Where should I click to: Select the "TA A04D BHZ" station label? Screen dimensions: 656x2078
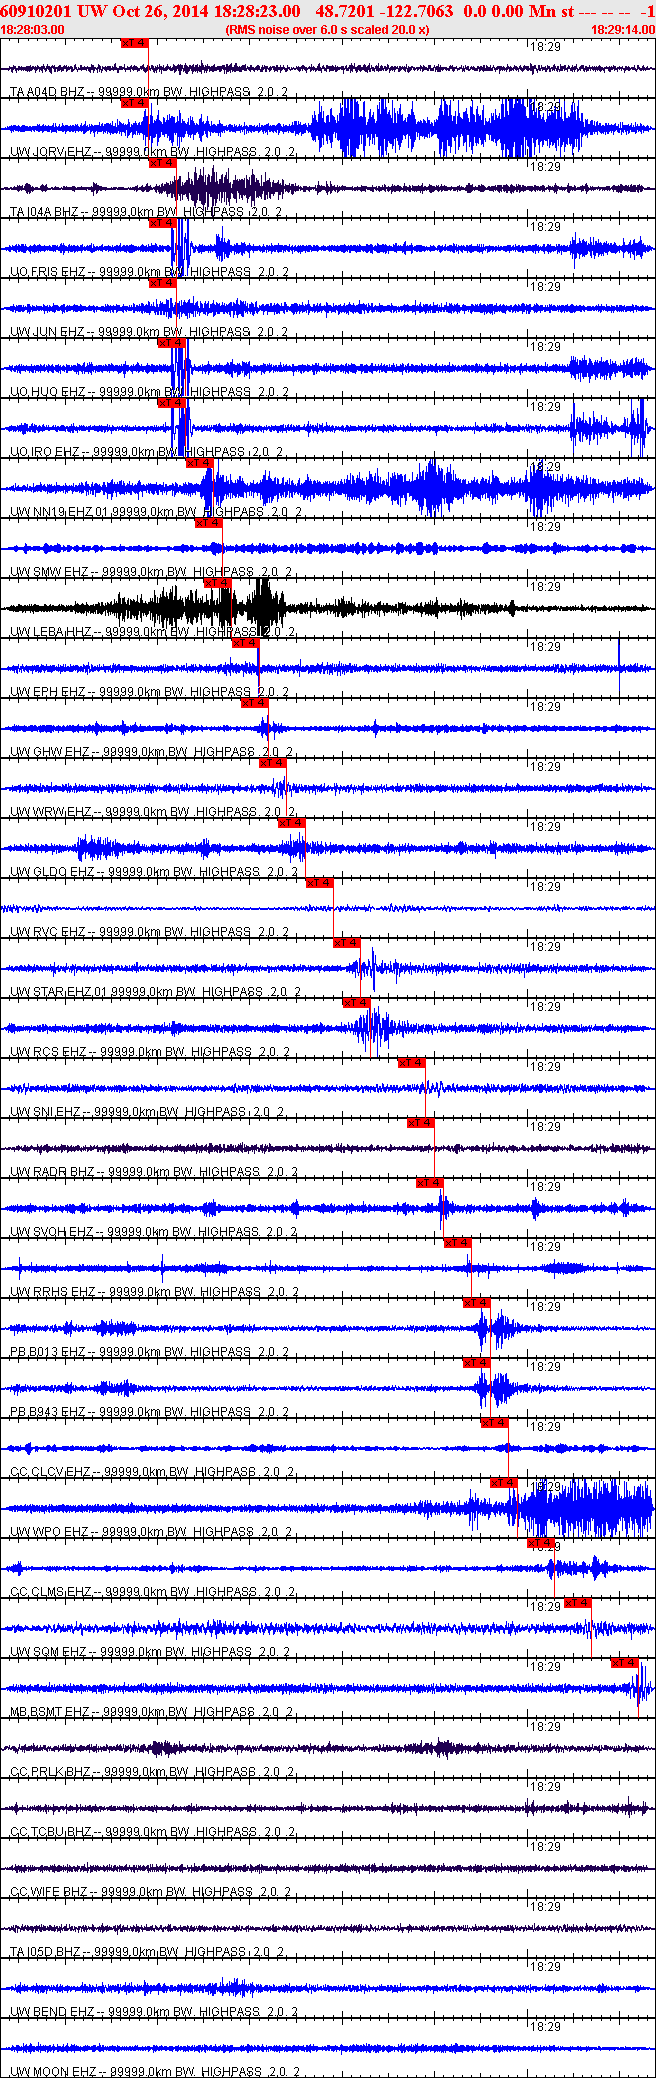(x=47, y=92)
